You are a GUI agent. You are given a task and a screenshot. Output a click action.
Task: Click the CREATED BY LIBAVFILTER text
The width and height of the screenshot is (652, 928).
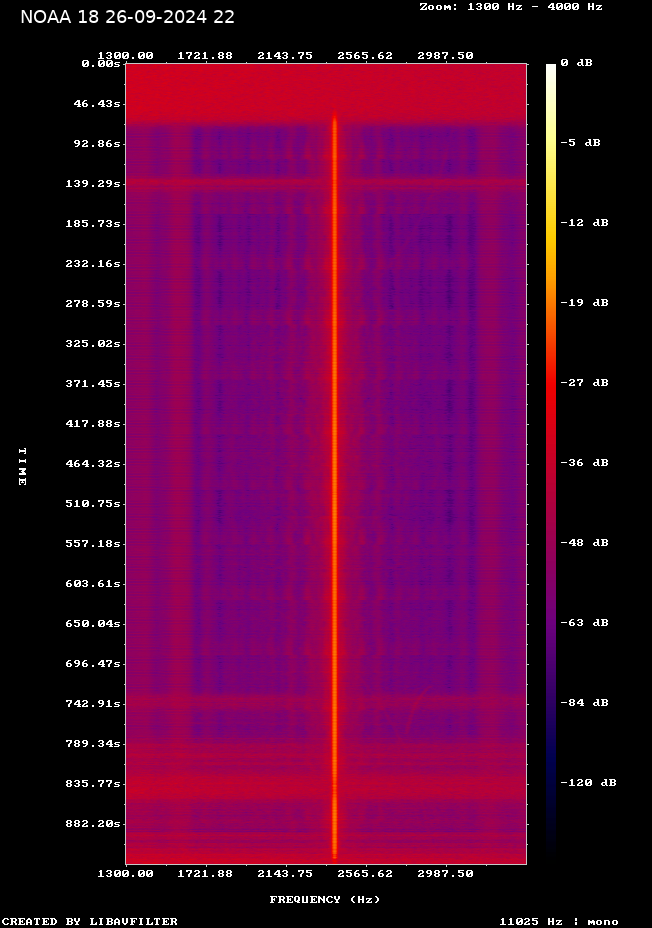90,921
